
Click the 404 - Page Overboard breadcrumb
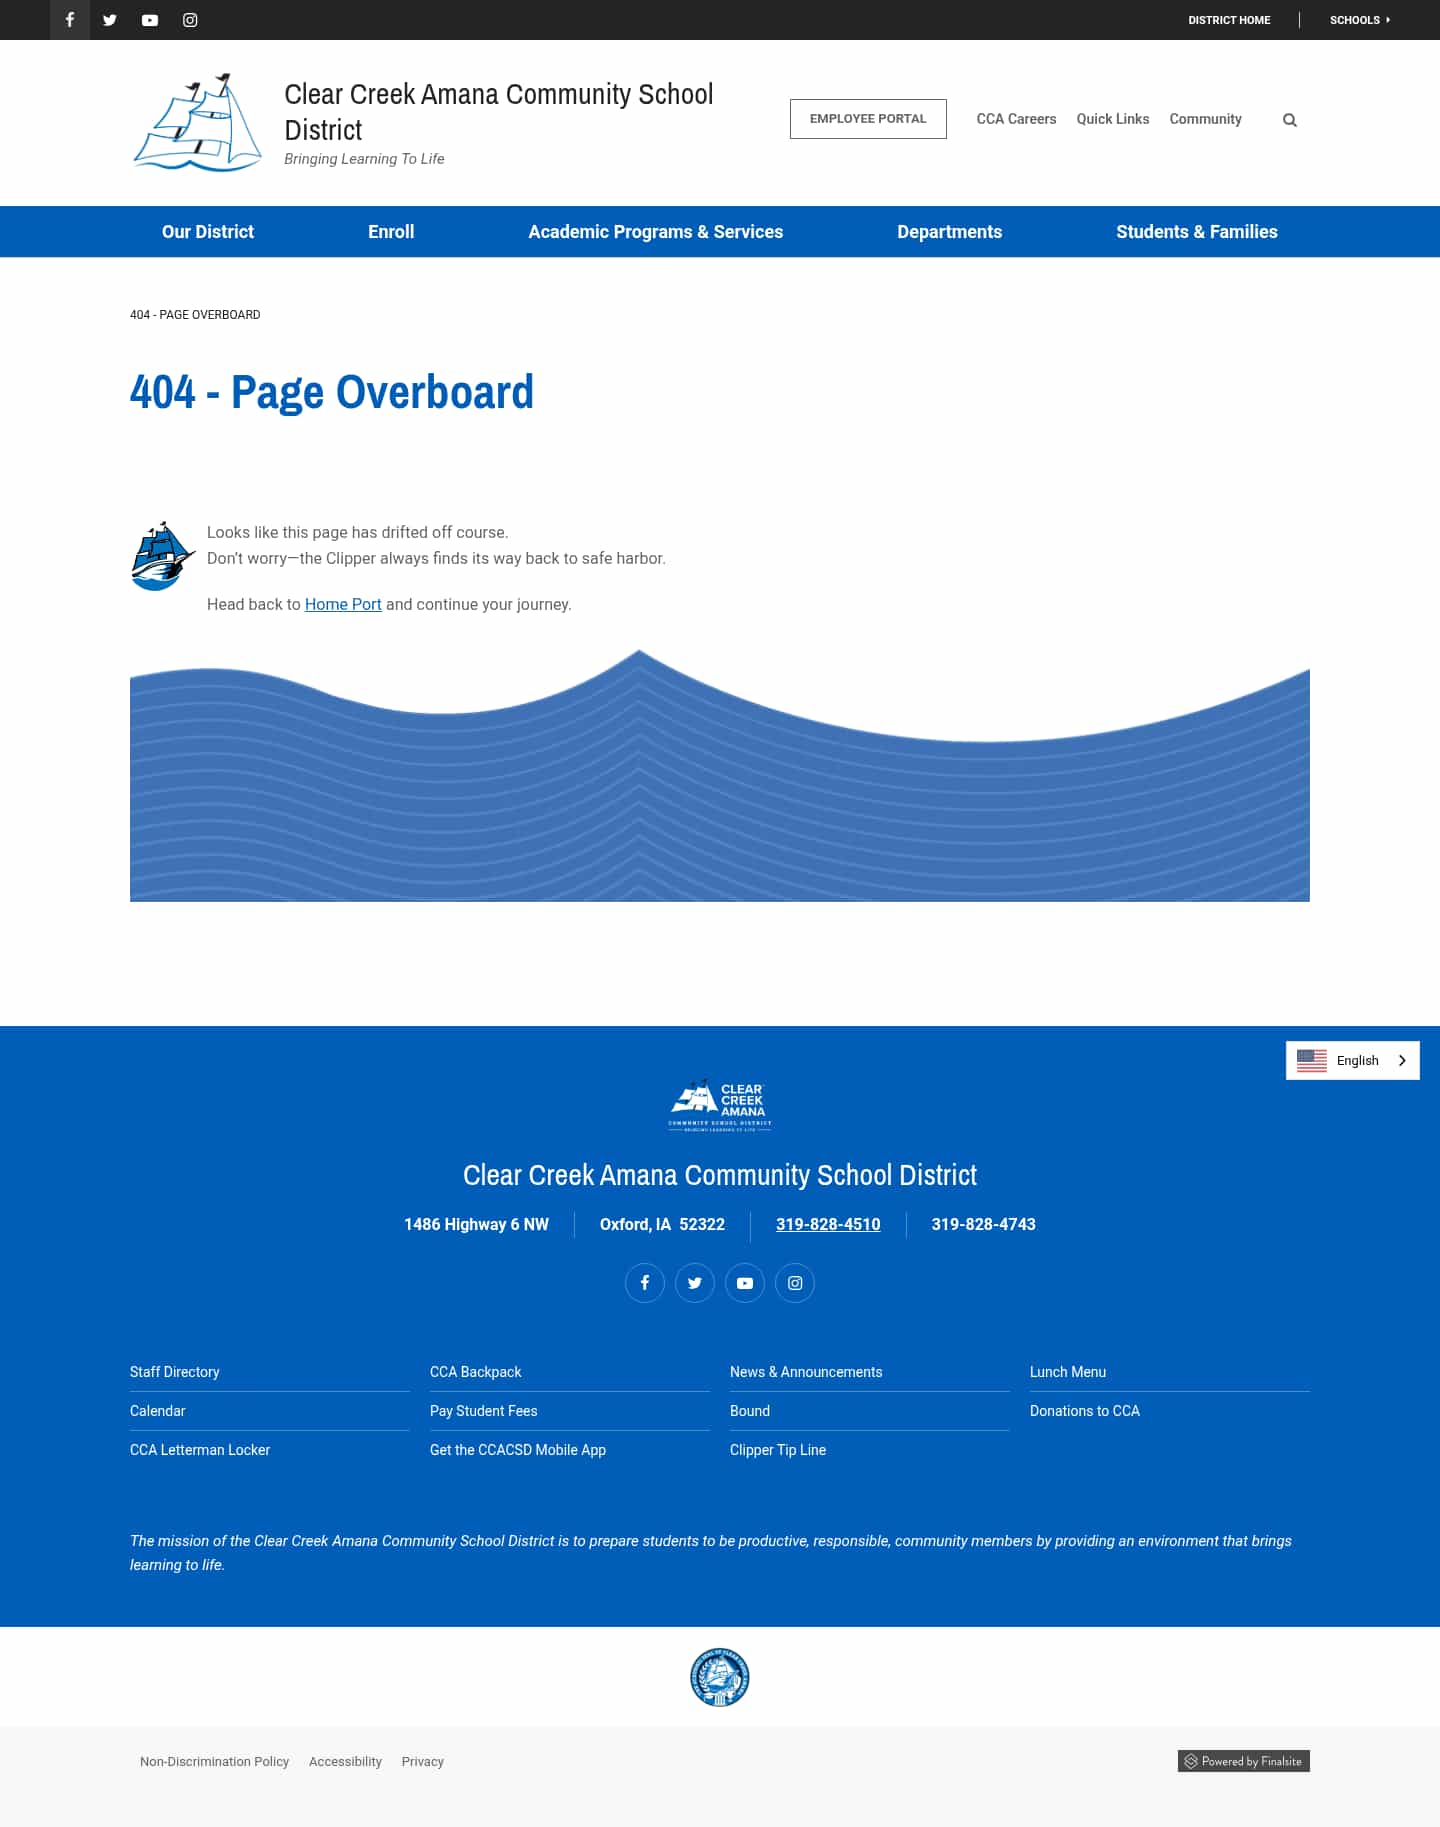click(x=195, y=314)
